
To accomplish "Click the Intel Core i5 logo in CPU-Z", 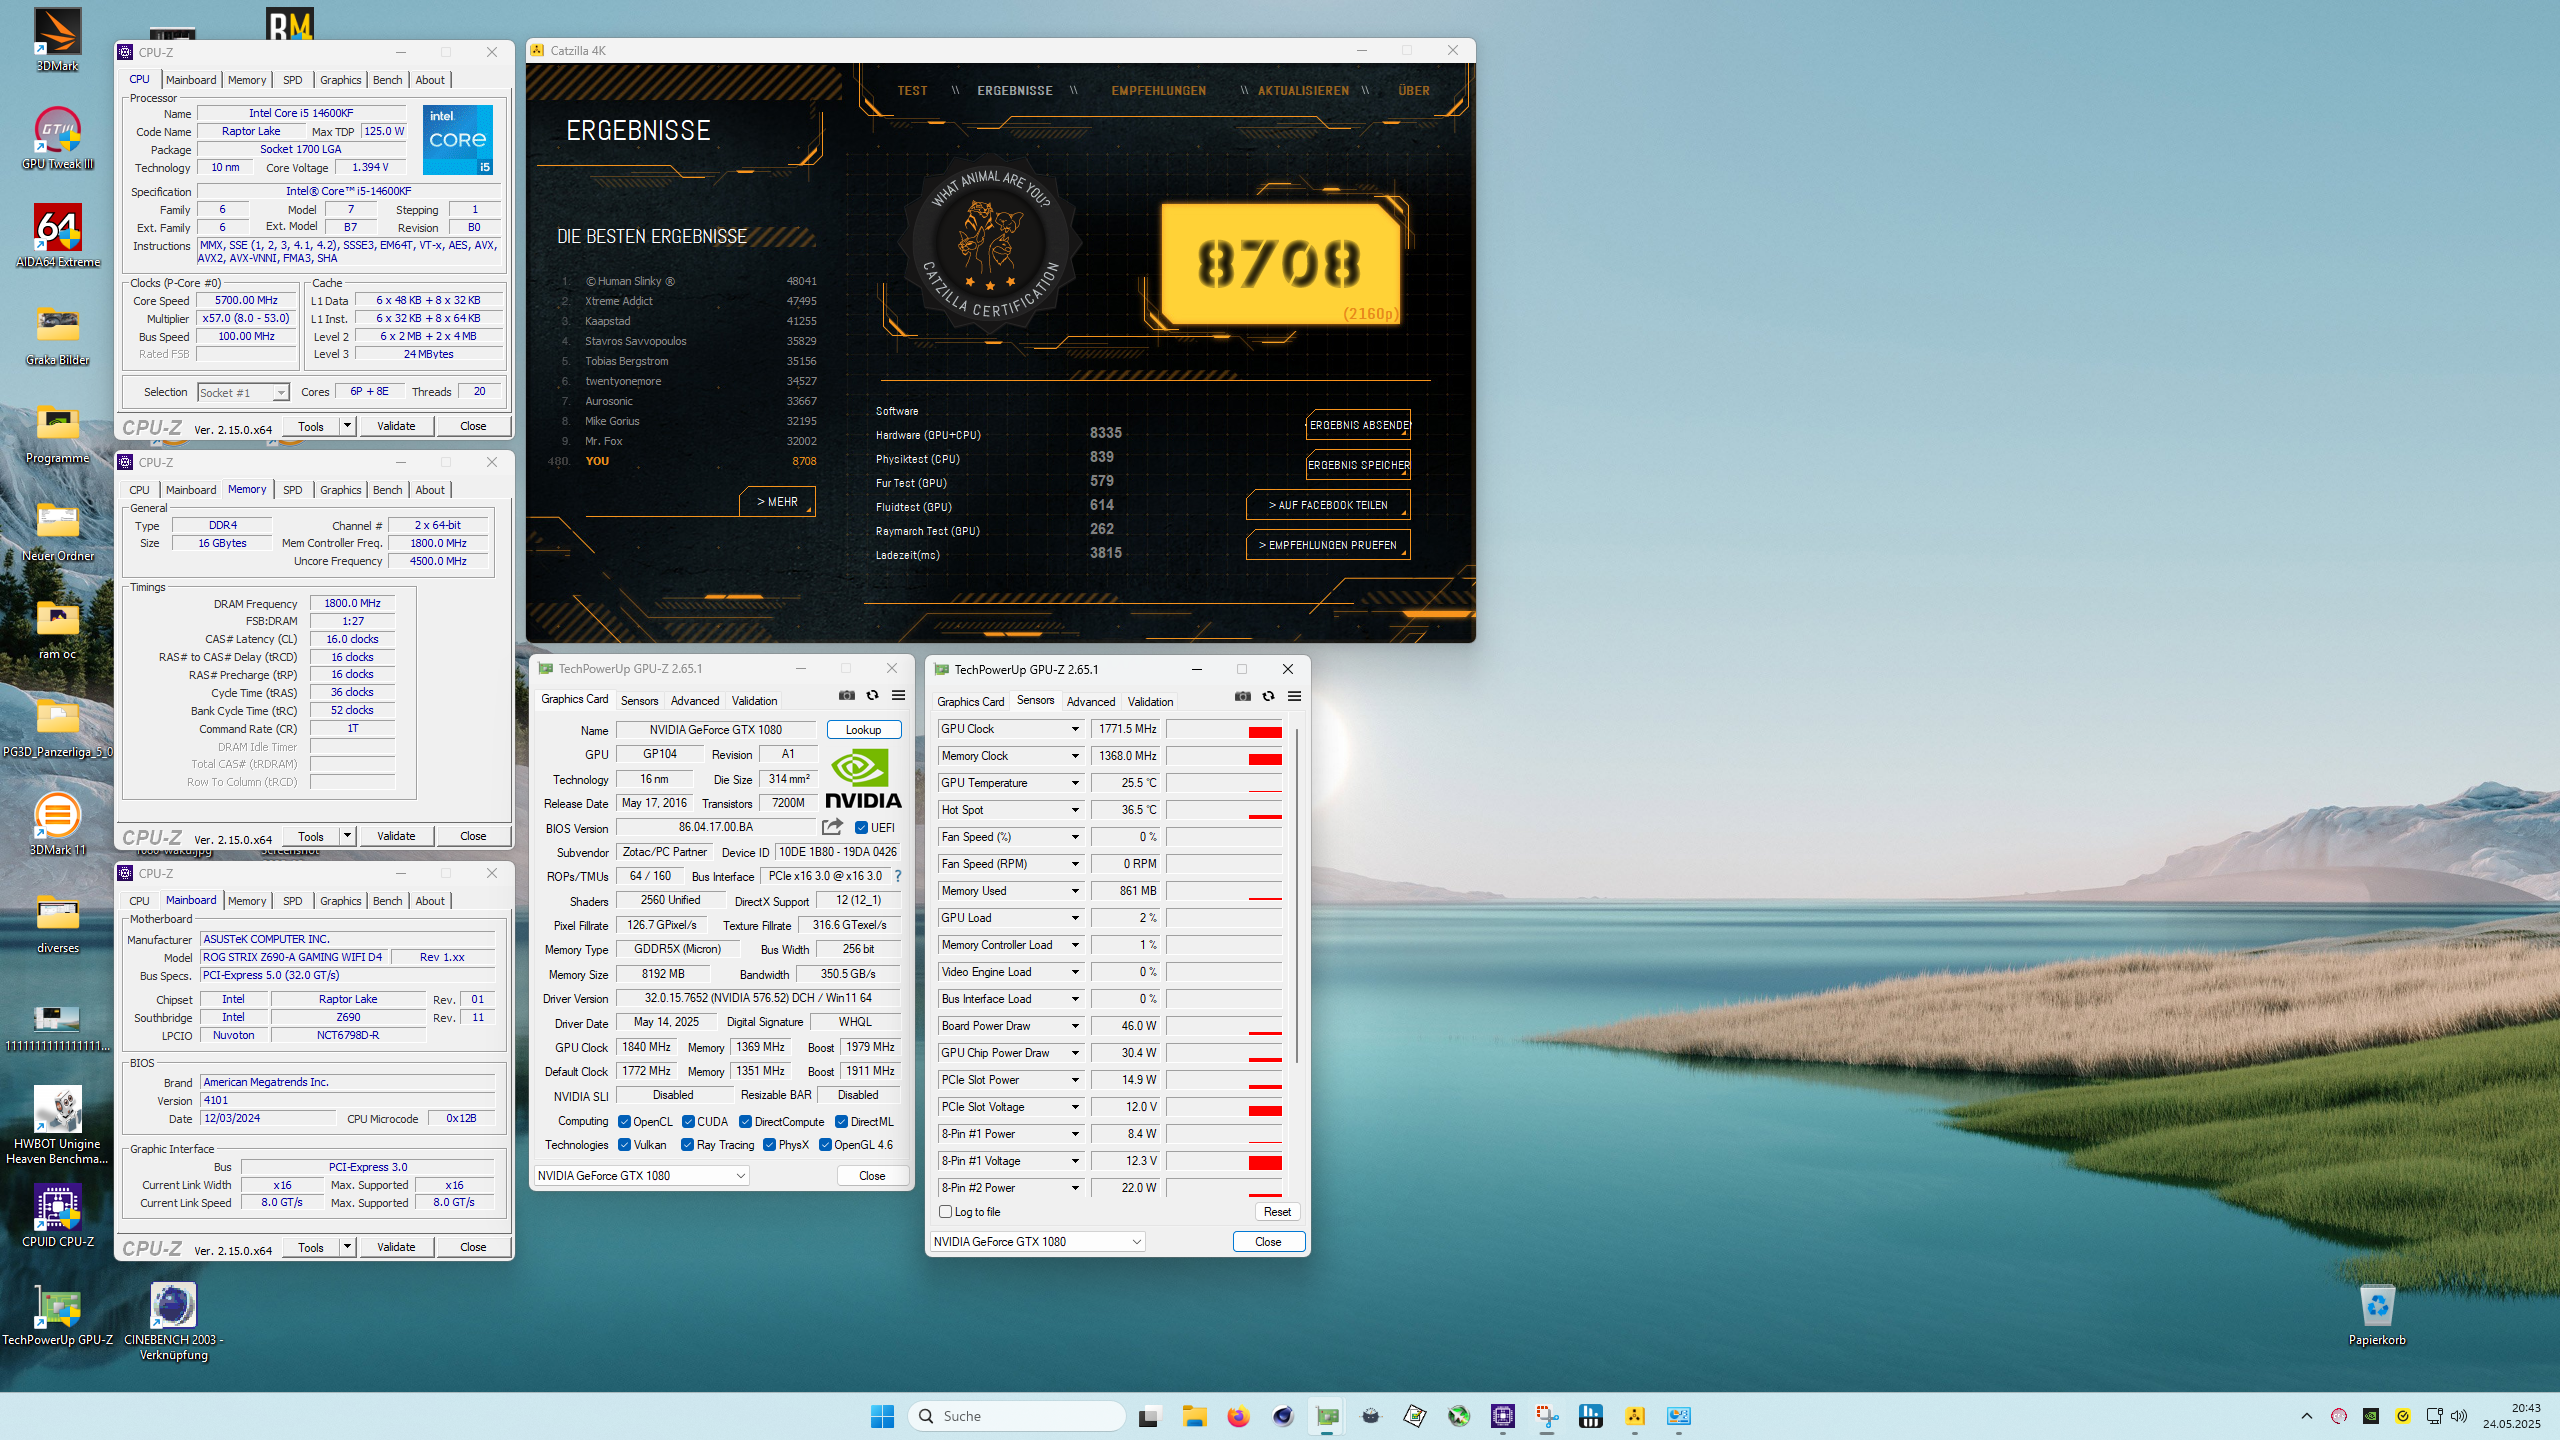I will point(458,140).
